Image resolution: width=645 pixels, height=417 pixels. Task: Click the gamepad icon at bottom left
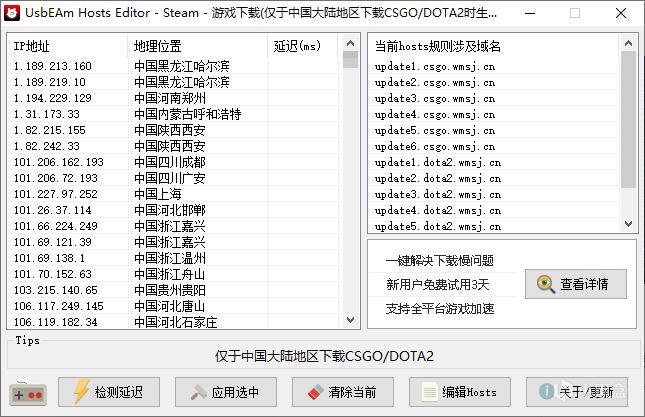click(x=28, y=392)
